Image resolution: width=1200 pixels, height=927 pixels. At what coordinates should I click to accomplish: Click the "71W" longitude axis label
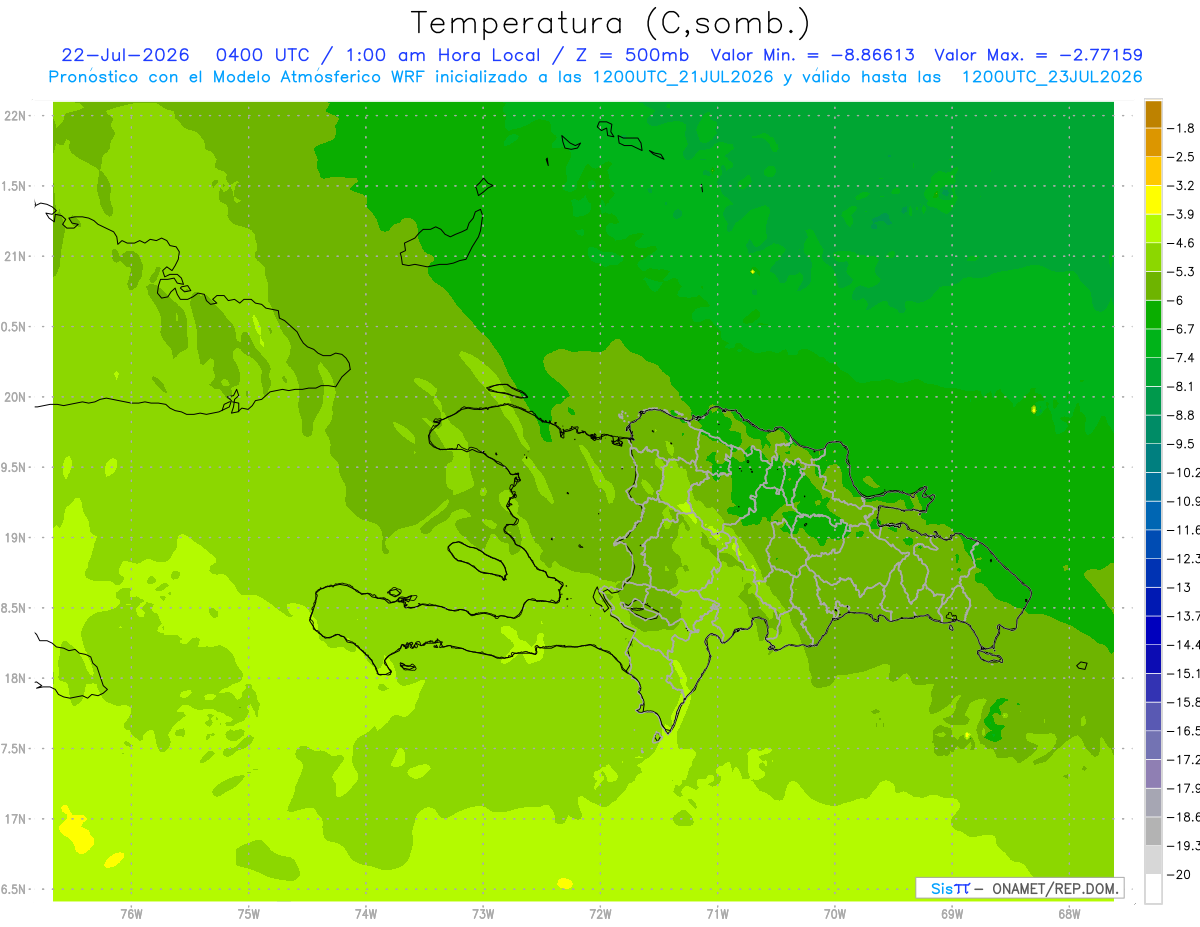tap(717, 913)
